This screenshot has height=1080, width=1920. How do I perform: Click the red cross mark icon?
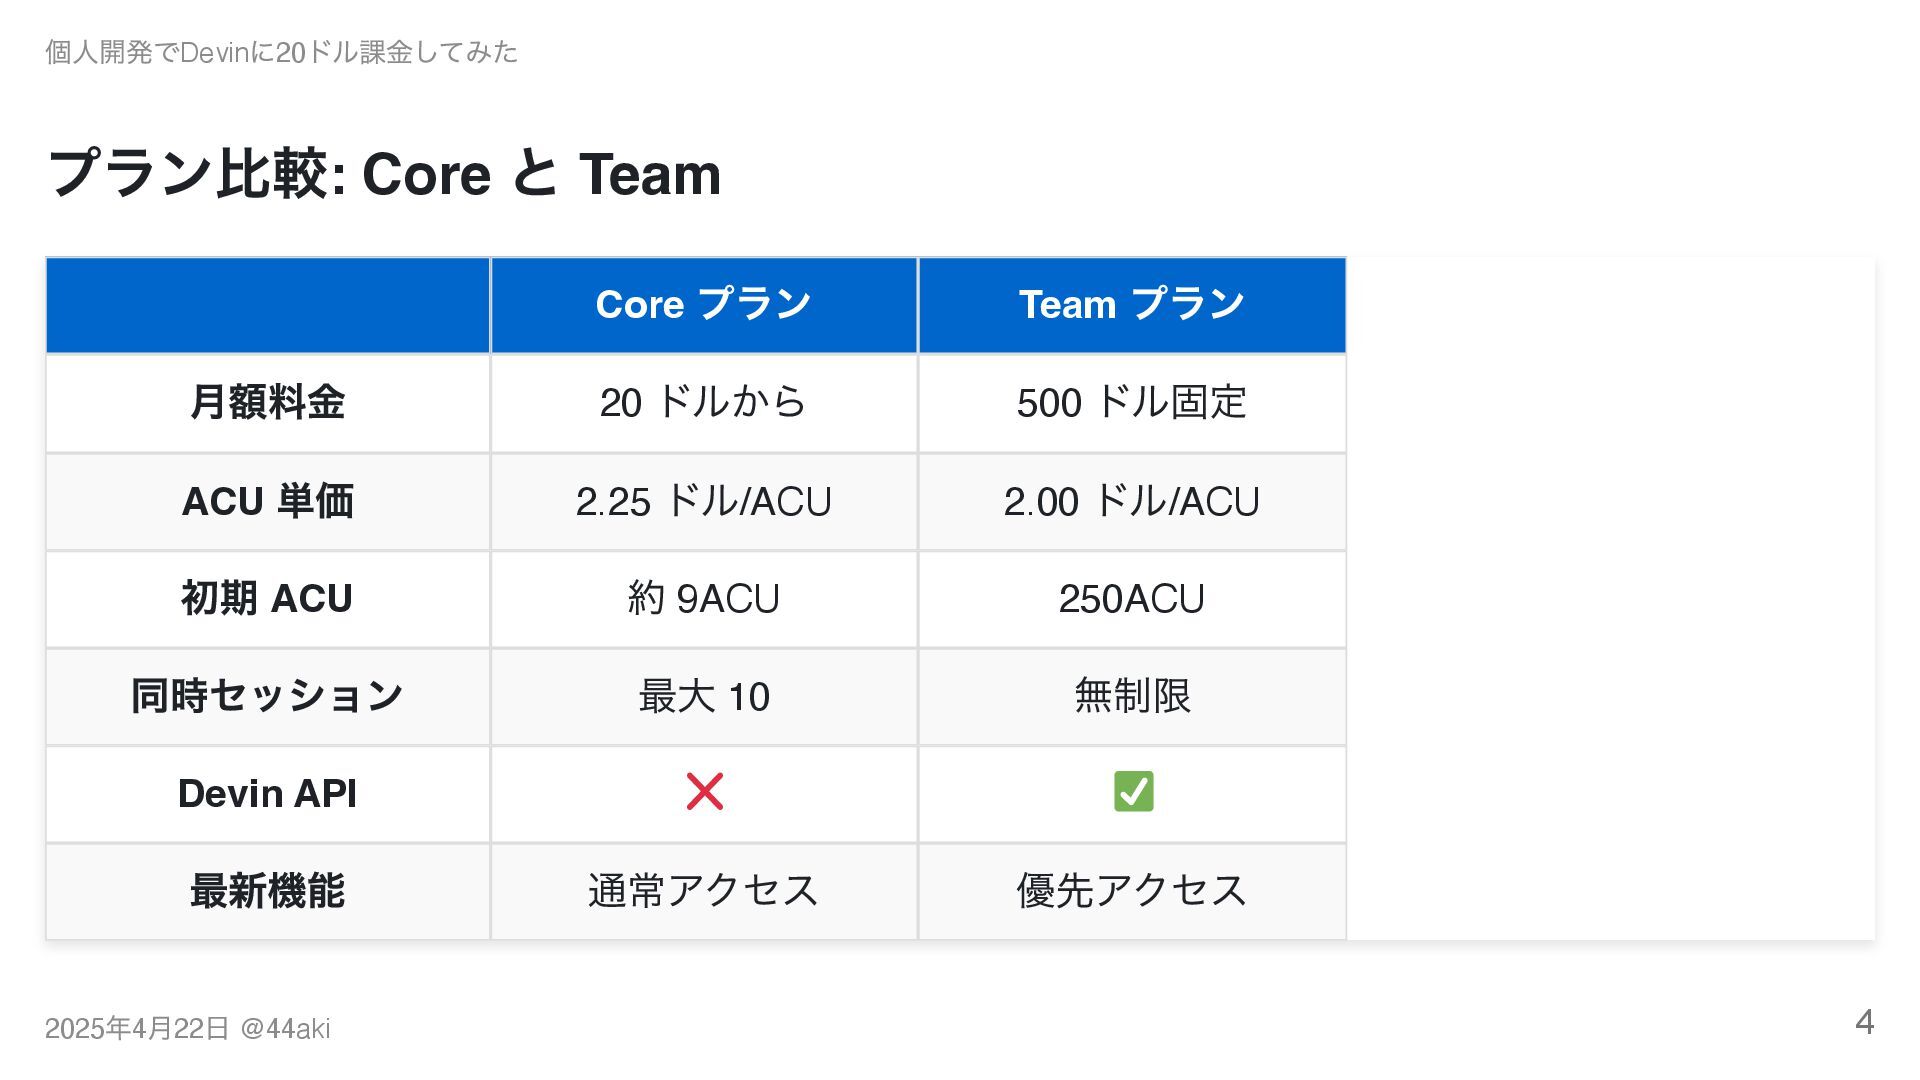(704, 792)
